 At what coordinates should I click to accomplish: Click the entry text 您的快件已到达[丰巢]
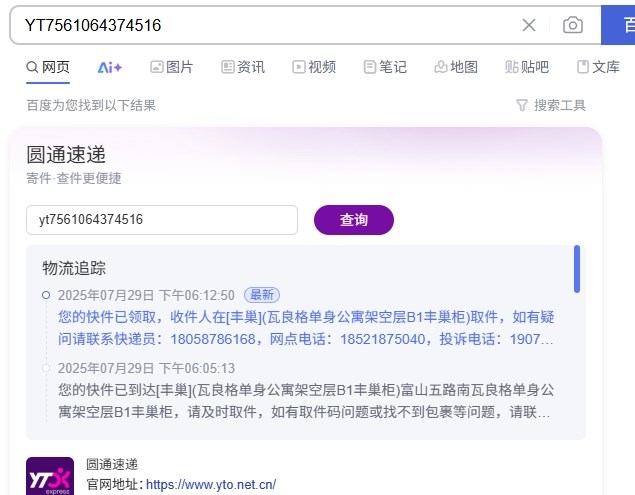point(305,401)
